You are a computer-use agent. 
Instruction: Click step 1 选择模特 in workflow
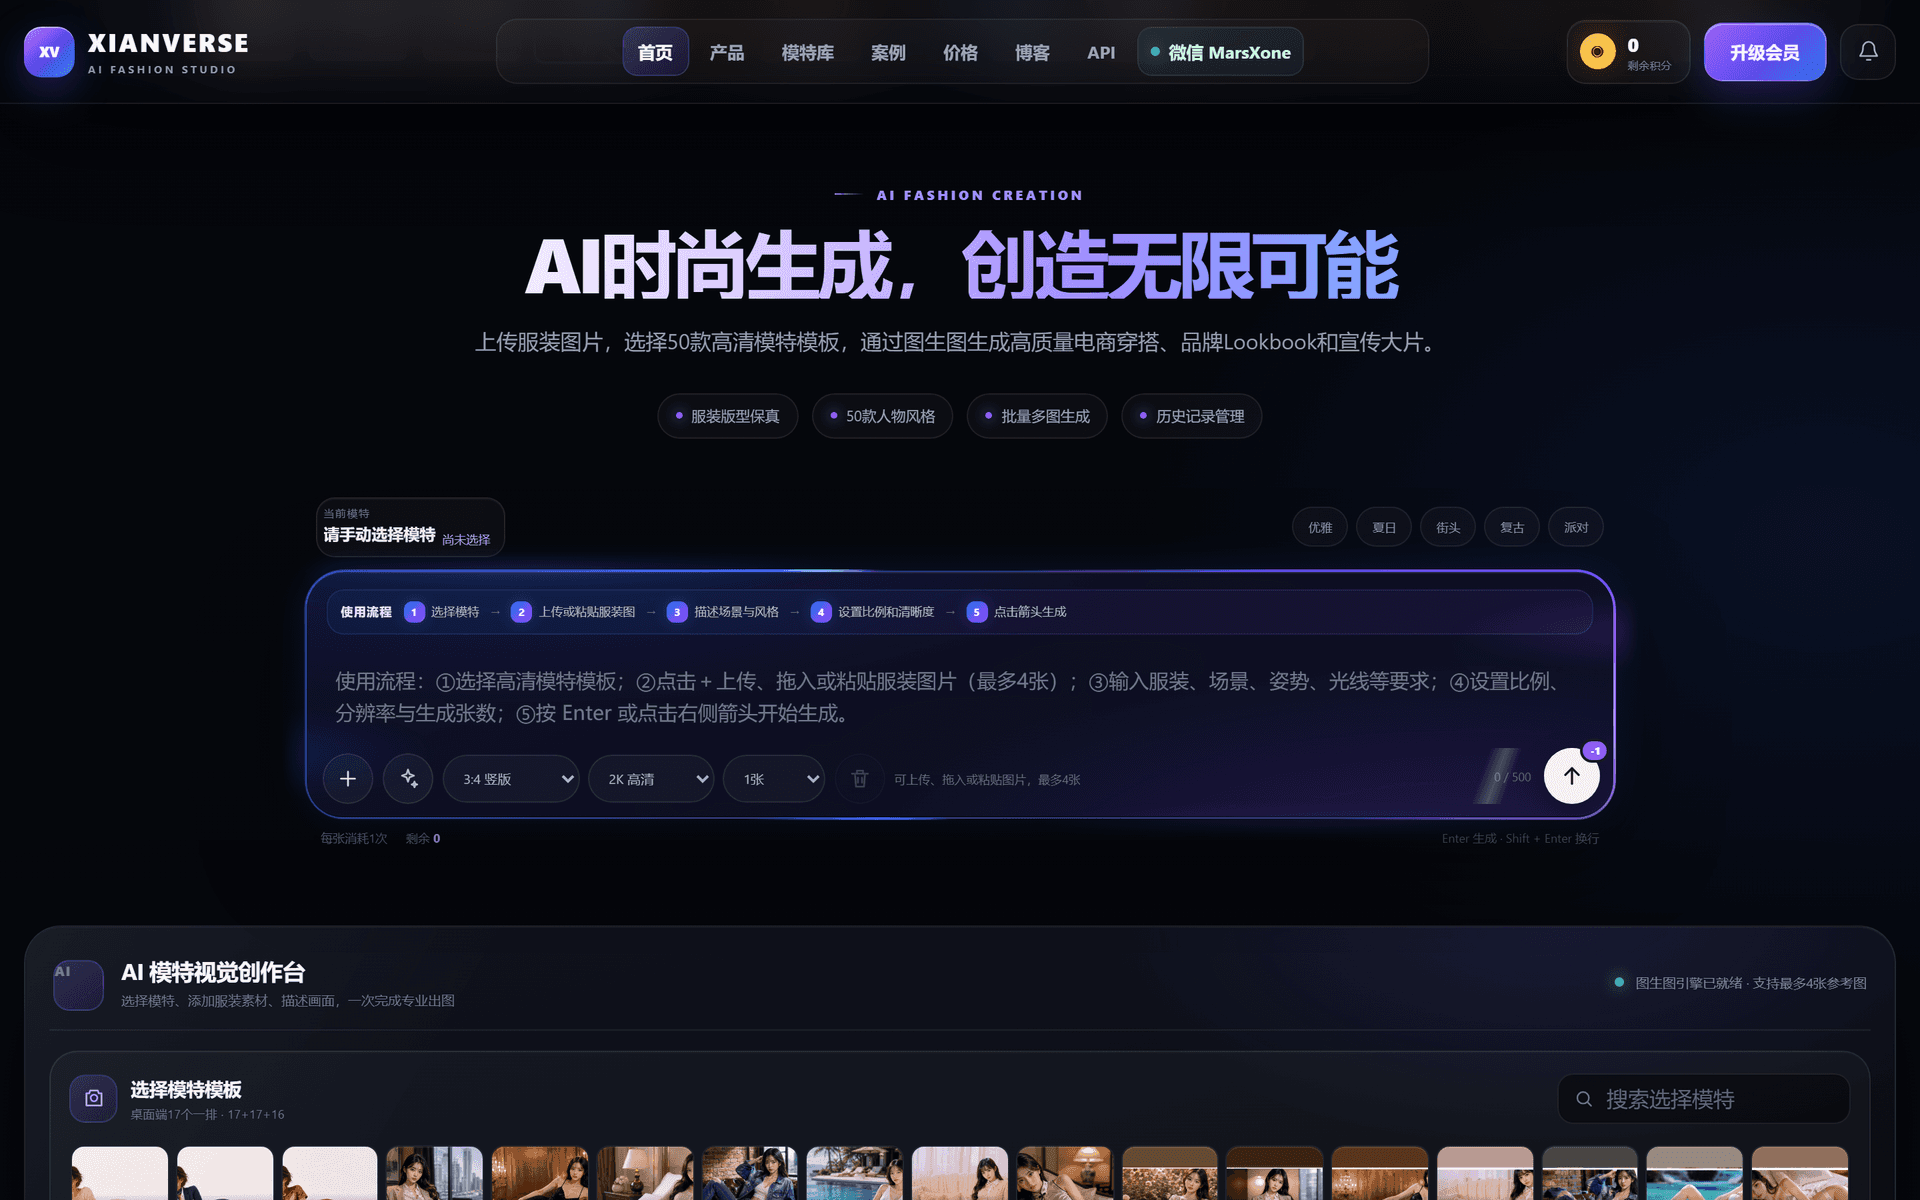click(442, 612)
